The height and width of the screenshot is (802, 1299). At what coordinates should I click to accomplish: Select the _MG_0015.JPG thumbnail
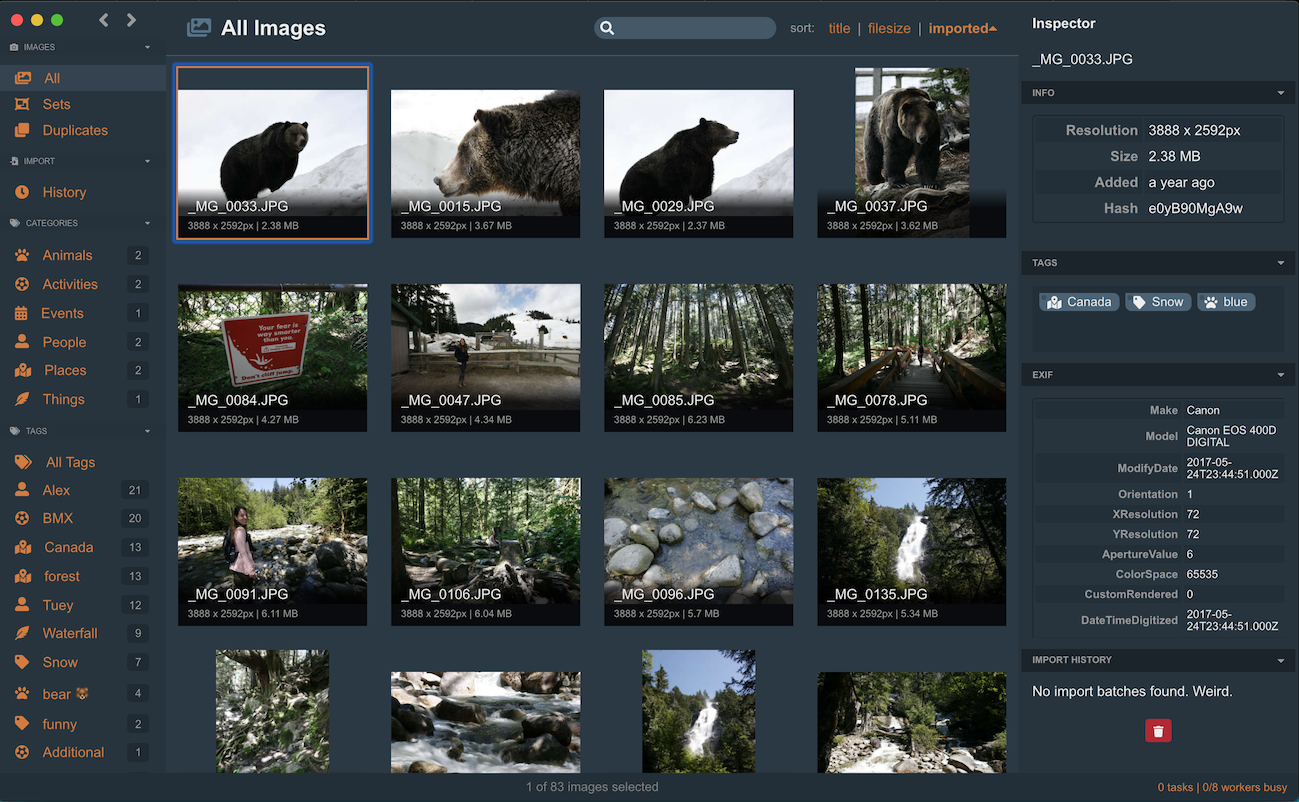coord(485,164)
